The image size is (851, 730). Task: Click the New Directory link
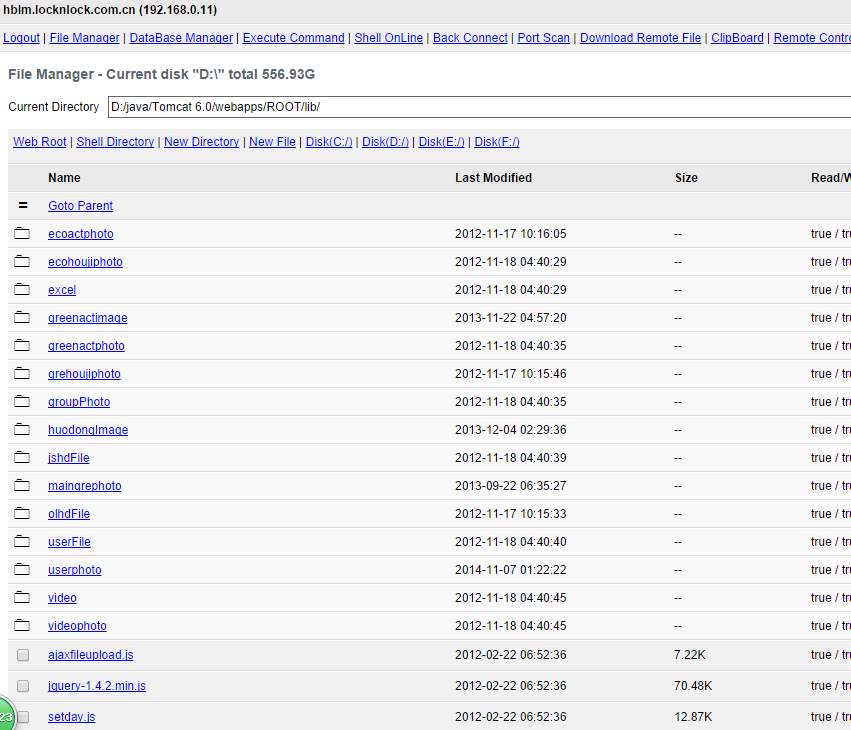(202, 142)
